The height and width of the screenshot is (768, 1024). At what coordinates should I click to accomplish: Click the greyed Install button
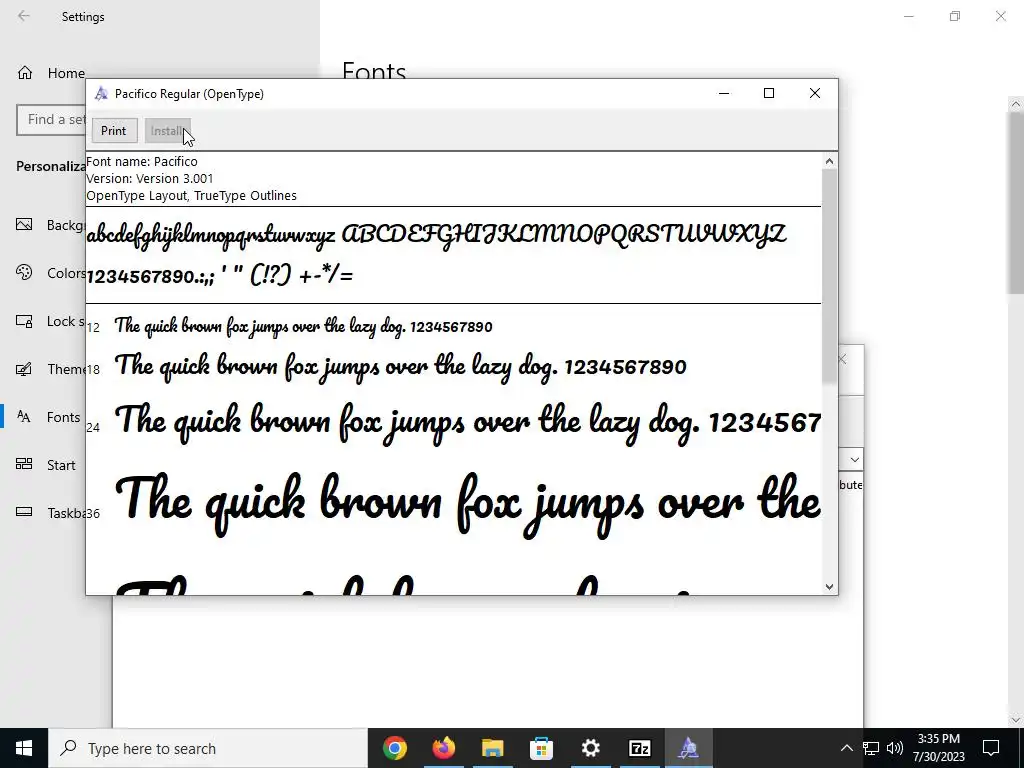[x=167, y=131]
